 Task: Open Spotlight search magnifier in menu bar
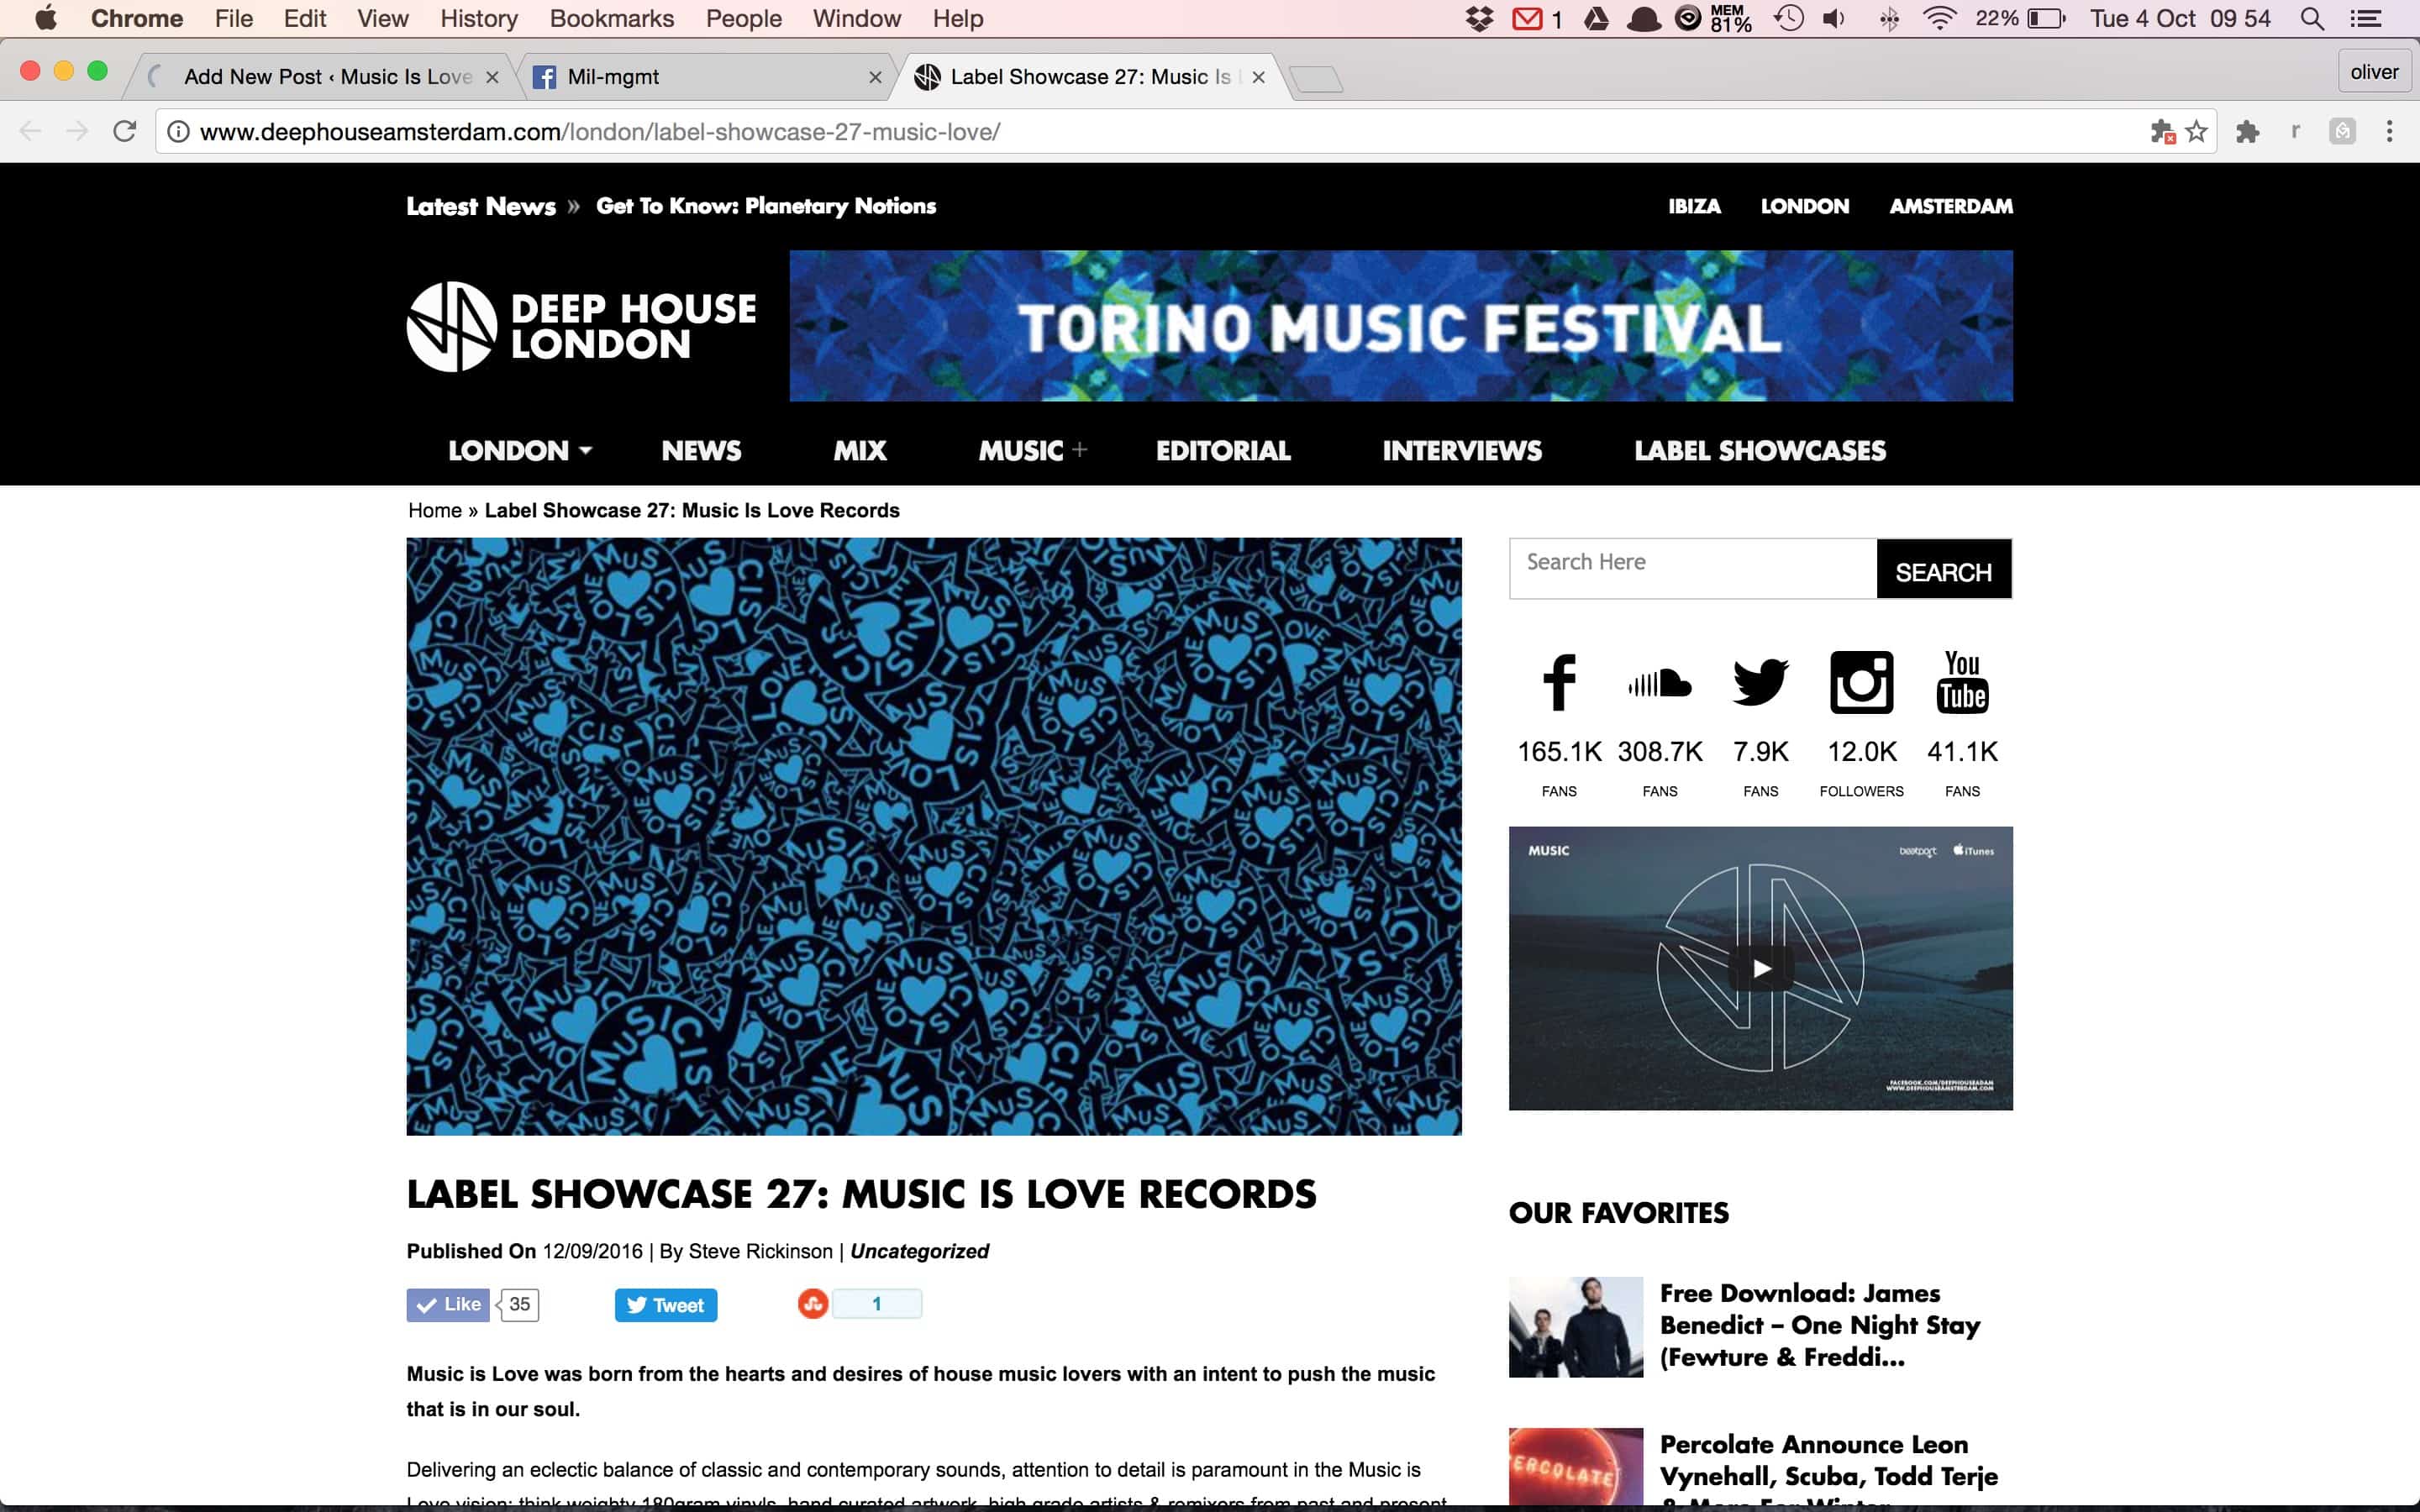tap(2312, 18)
